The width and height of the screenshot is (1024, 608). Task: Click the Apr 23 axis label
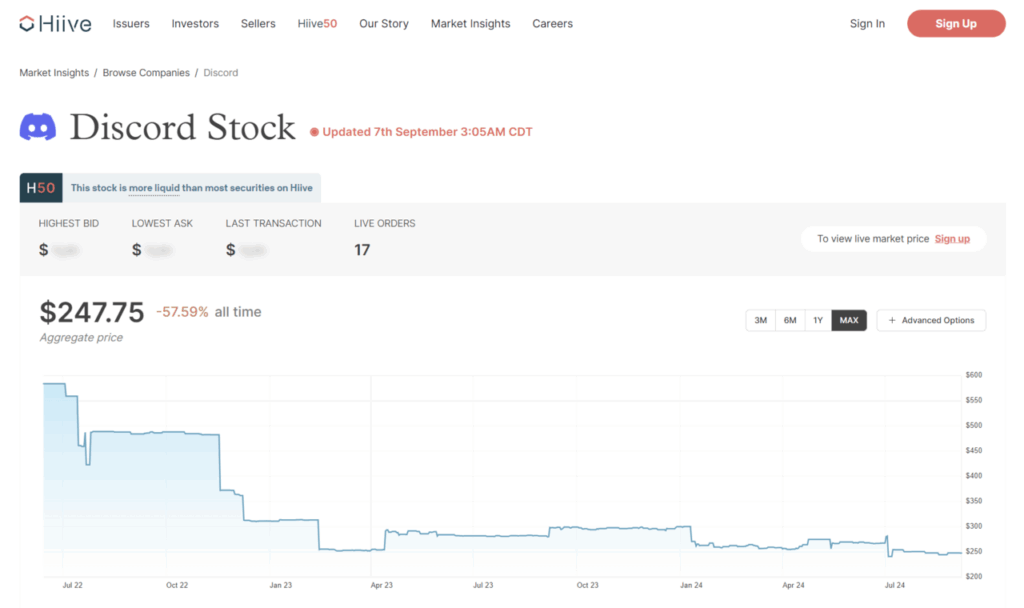(x=382, y=585)
